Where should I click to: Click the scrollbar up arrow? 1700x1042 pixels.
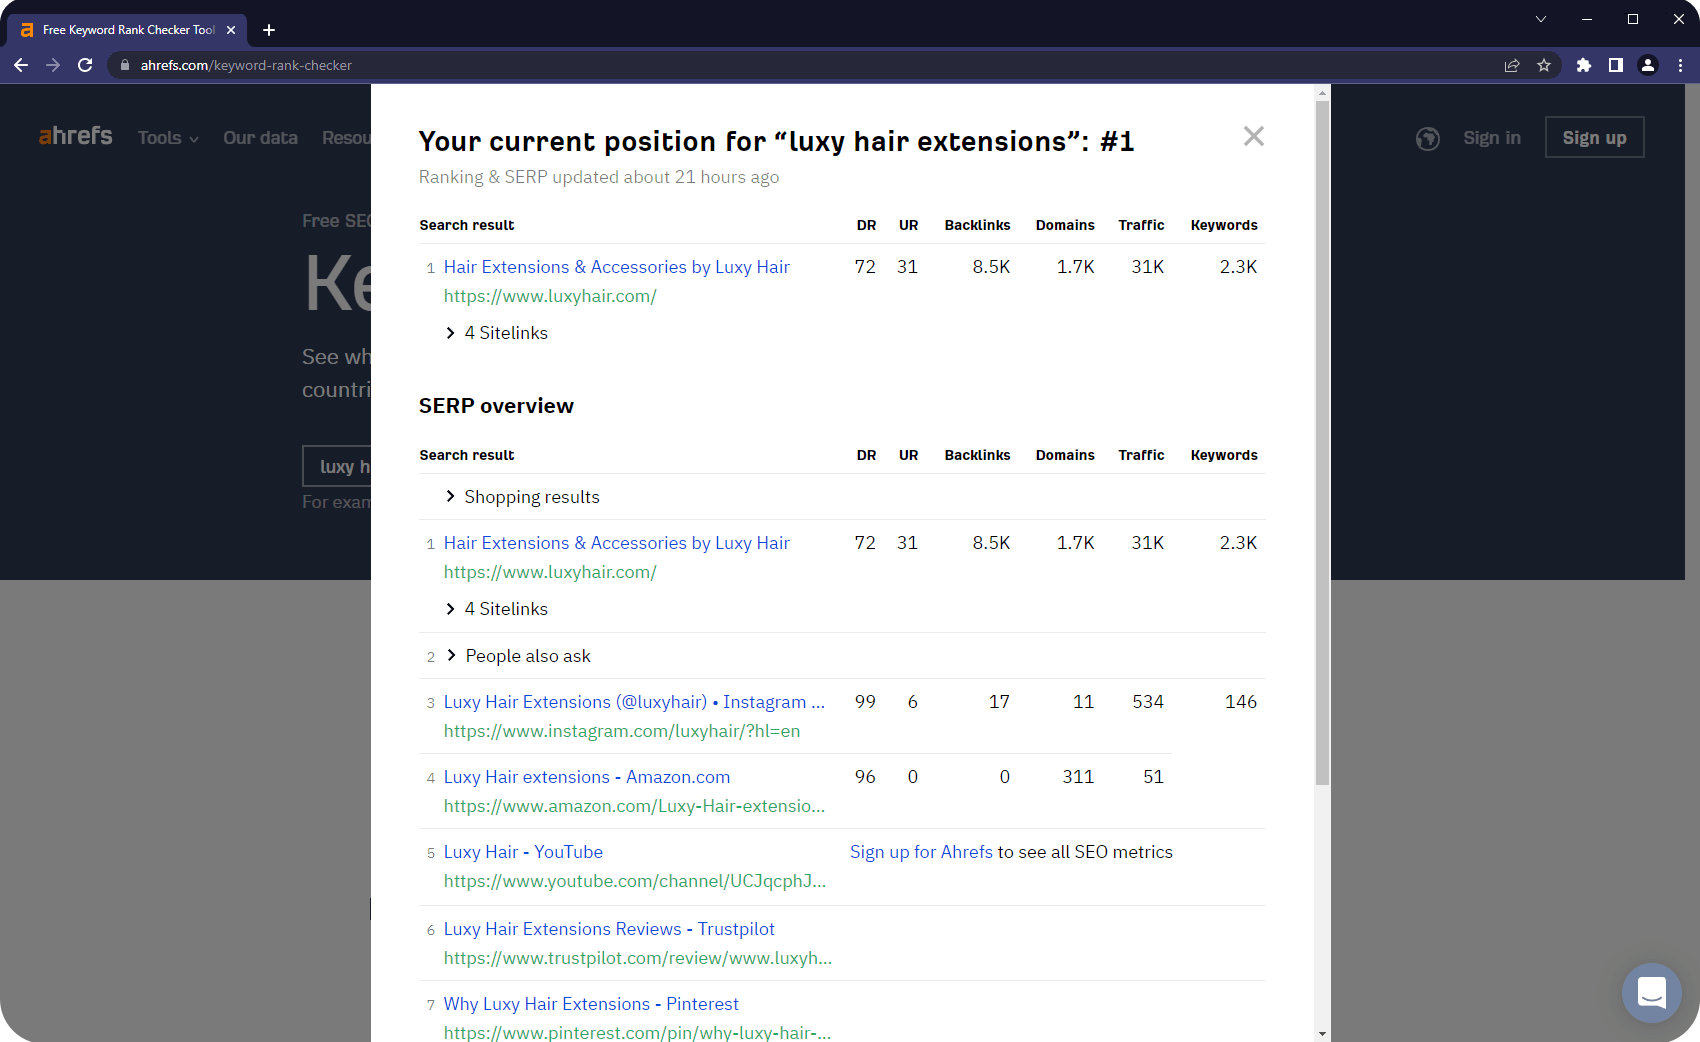(1322, 92)
